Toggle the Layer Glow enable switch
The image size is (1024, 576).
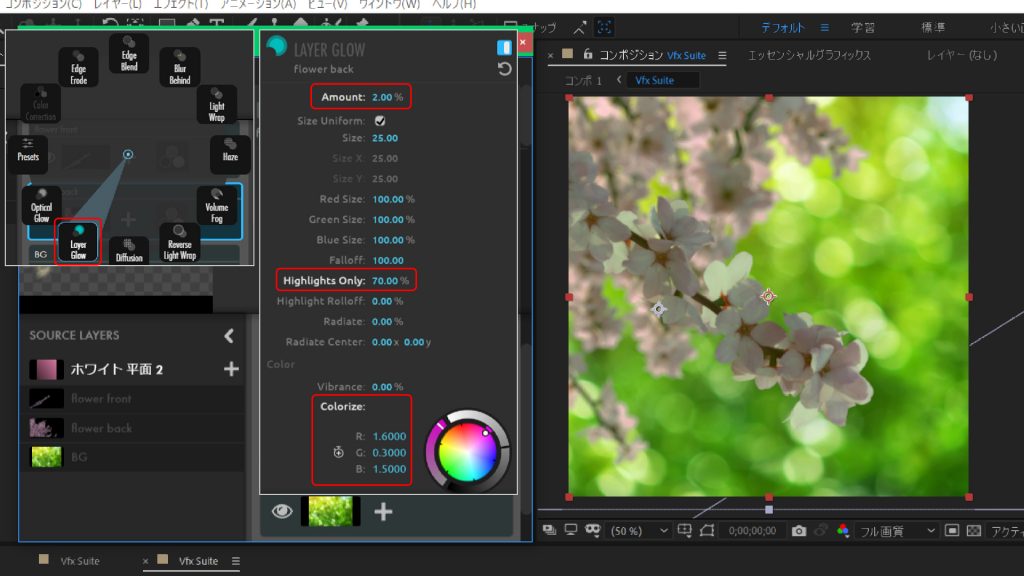point(504,47)
